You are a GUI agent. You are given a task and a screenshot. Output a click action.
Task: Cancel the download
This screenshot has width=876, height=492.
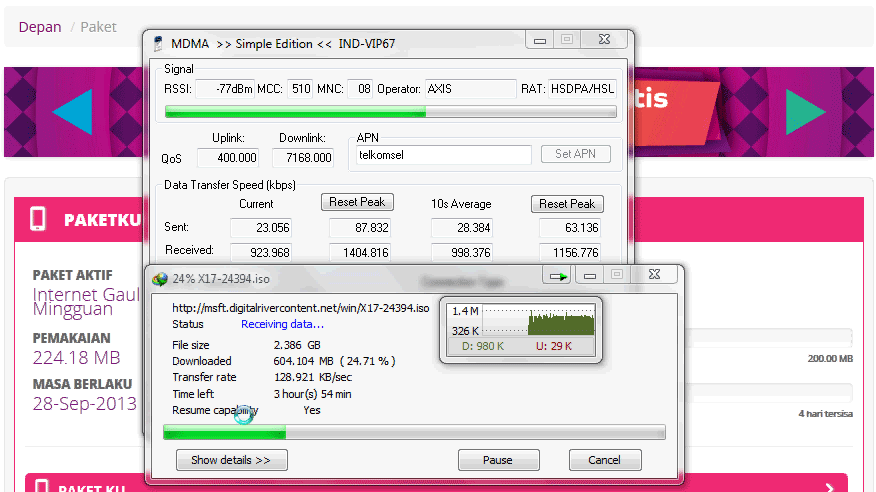(604, 460)
